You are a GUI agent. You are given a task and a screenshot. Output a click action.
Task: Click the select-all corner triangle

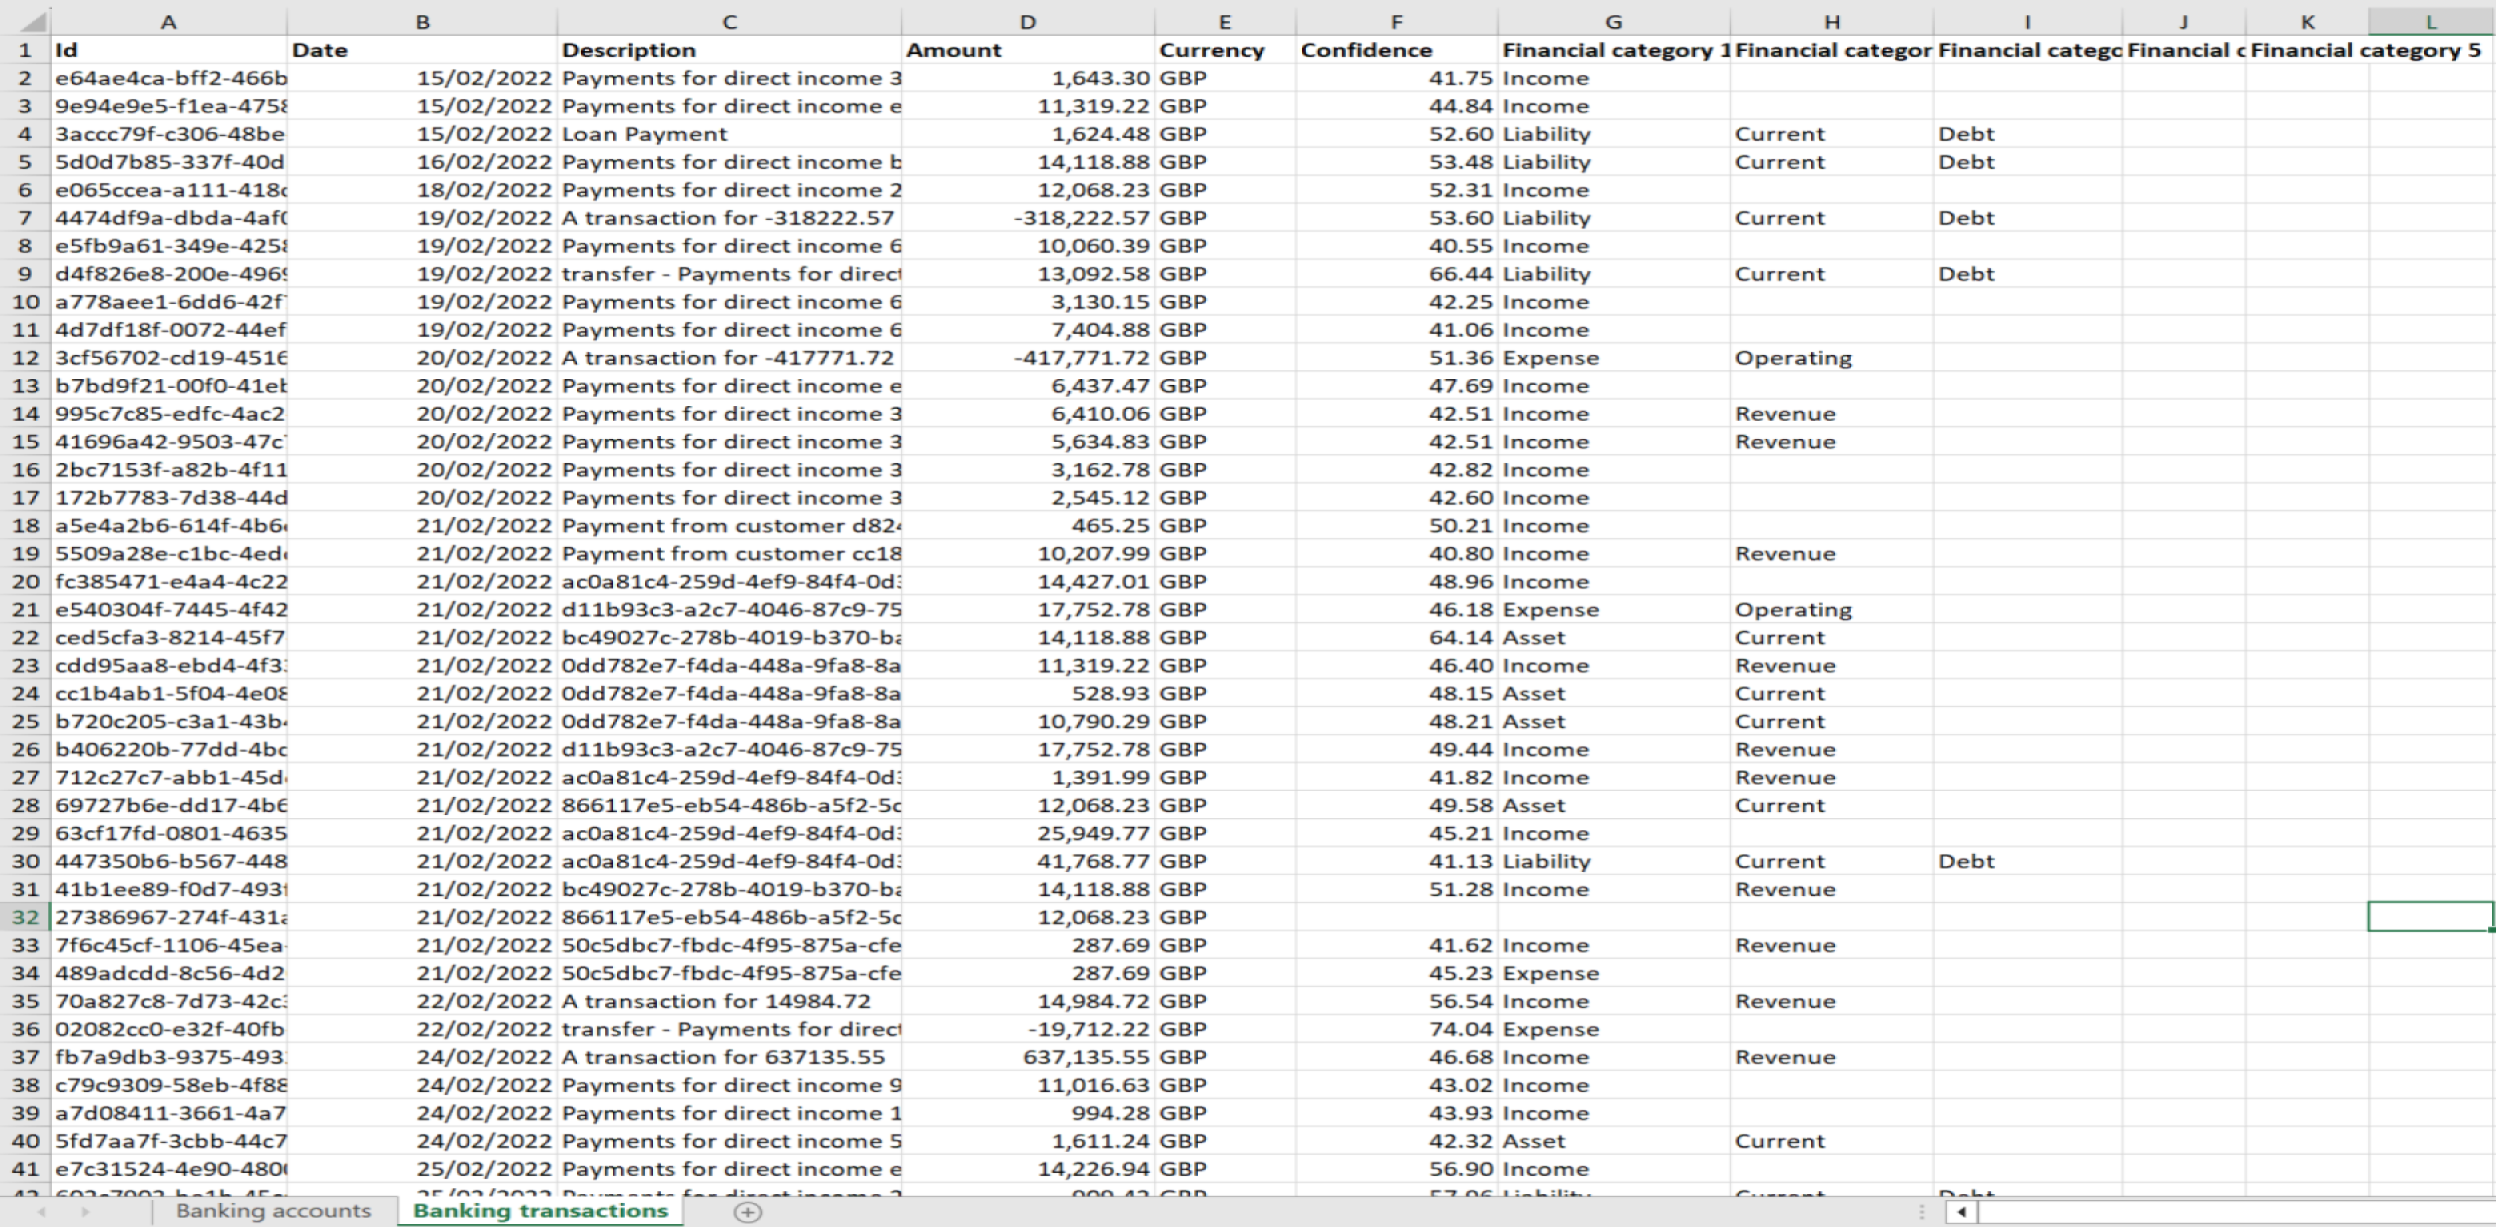click(x=33, y=22)
